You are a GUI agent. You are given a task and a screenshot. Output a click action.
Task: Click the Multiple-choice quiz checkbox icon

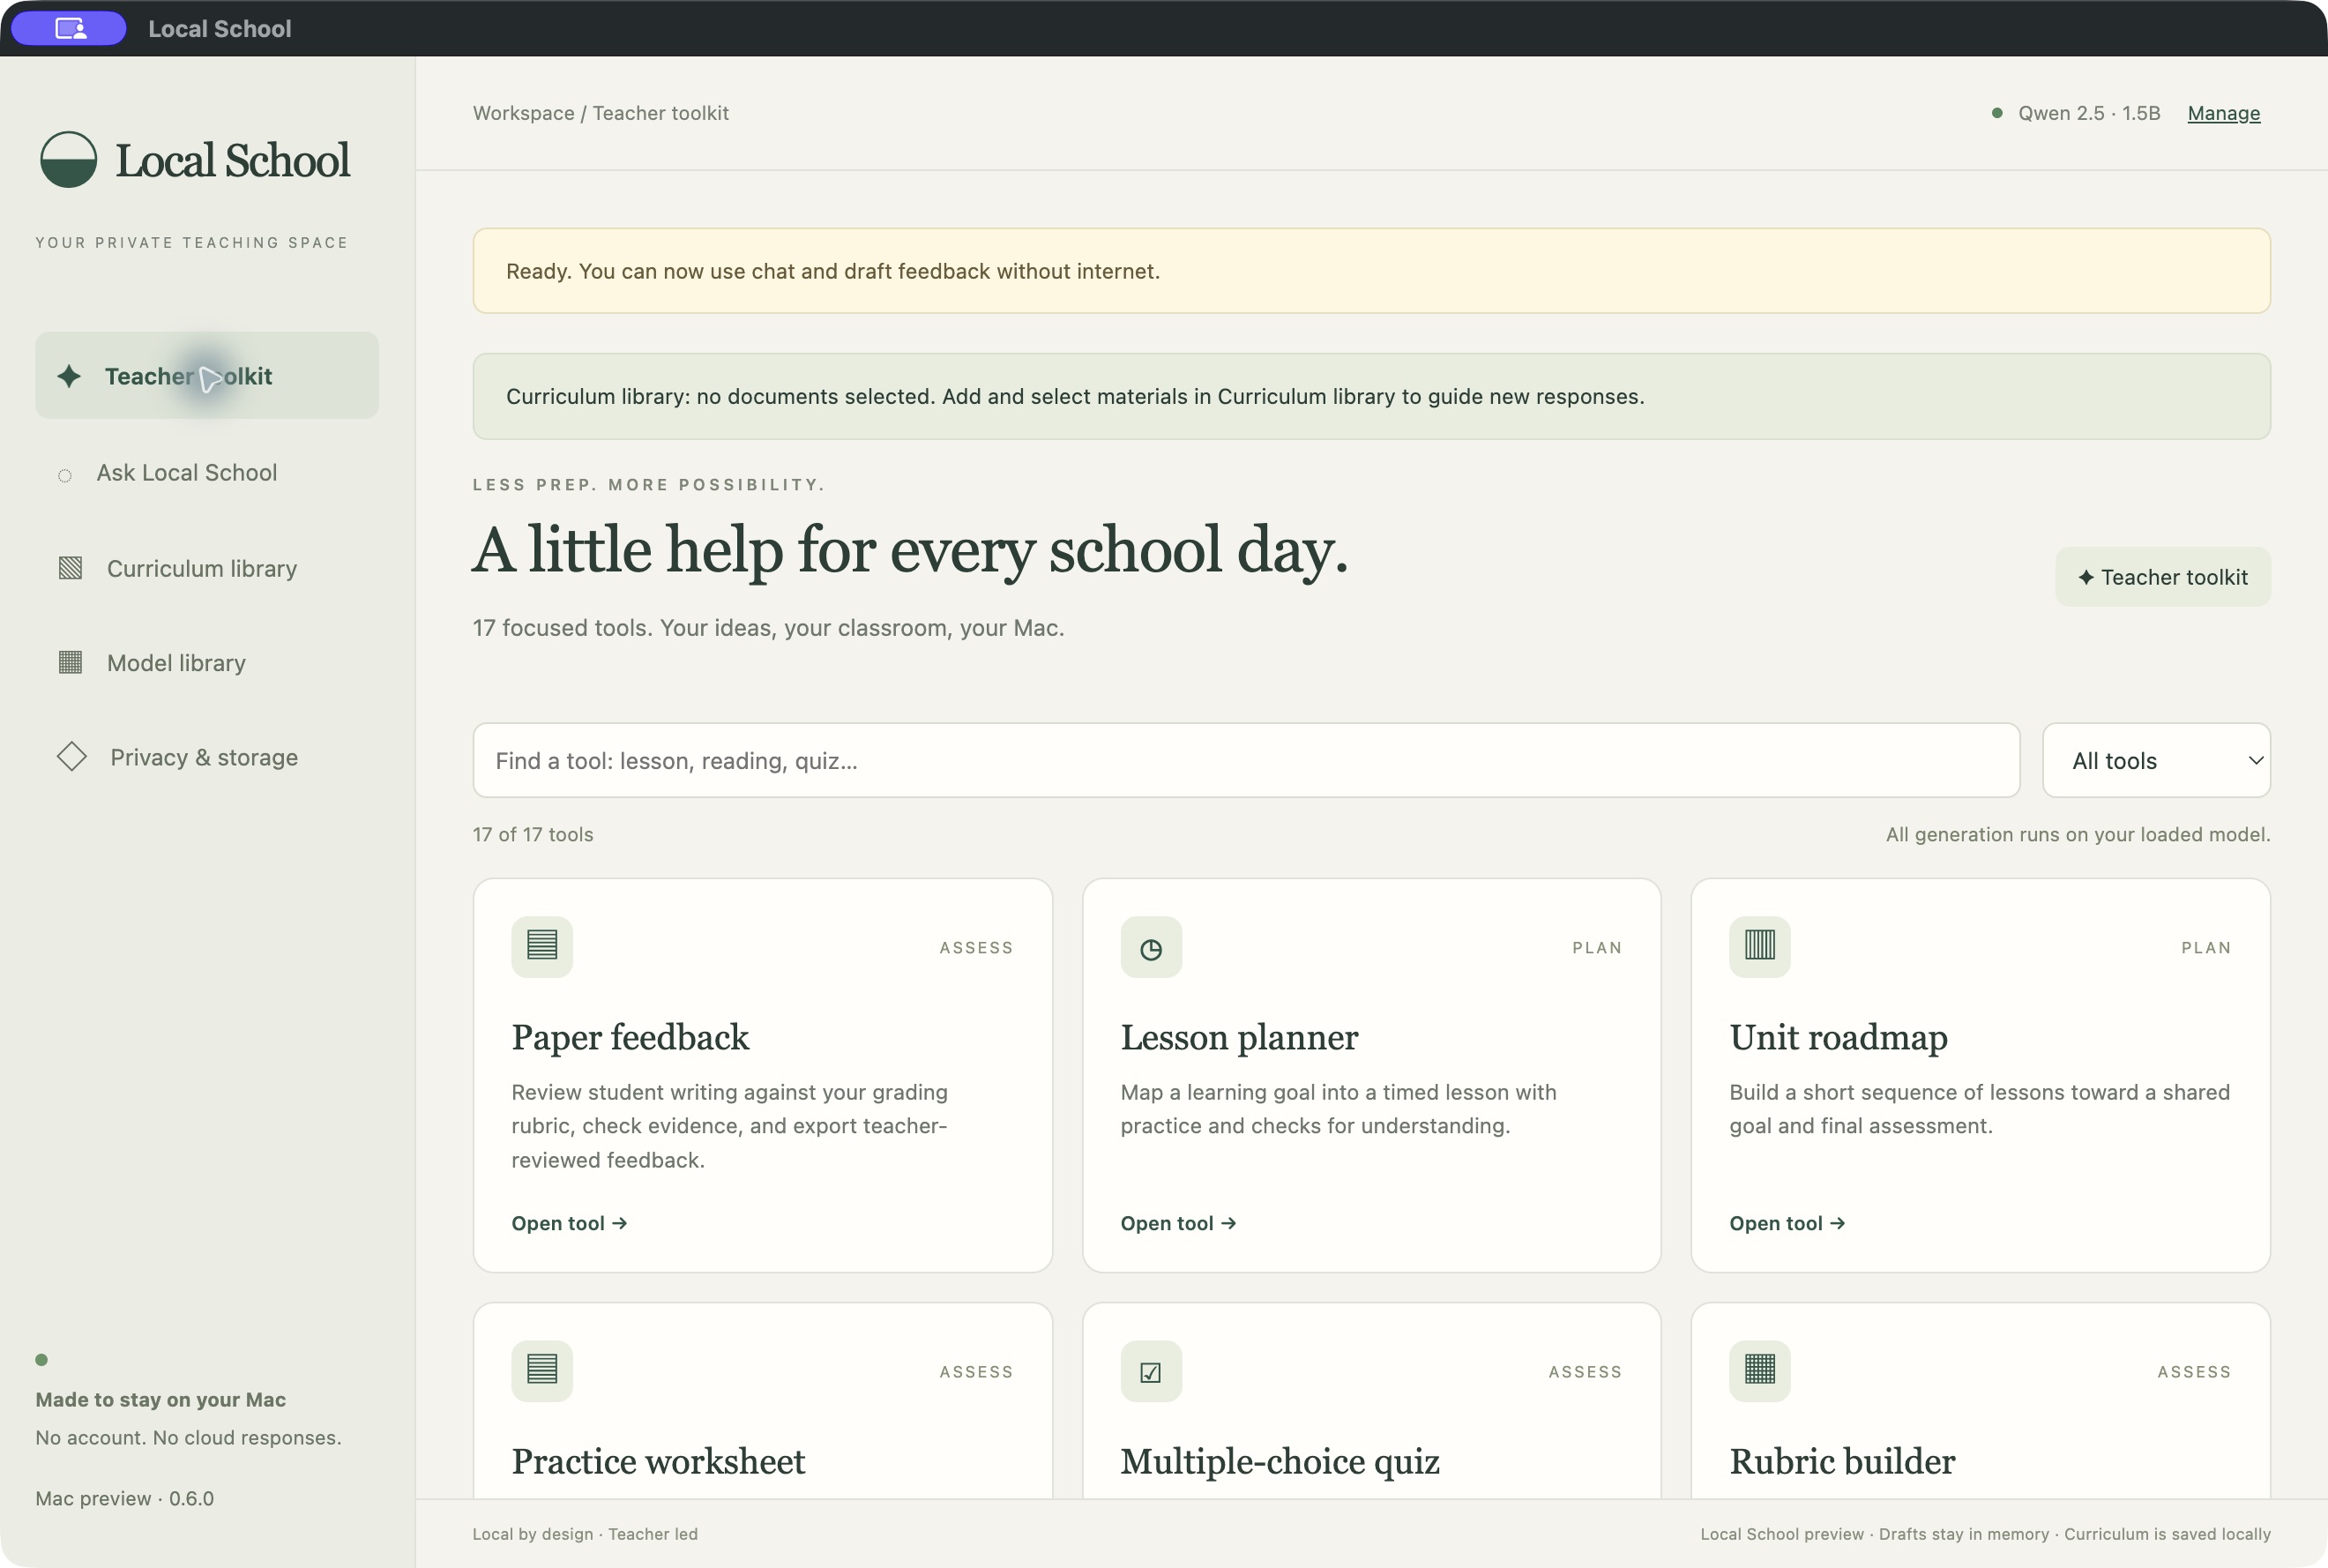[x=1151, y=1370]
